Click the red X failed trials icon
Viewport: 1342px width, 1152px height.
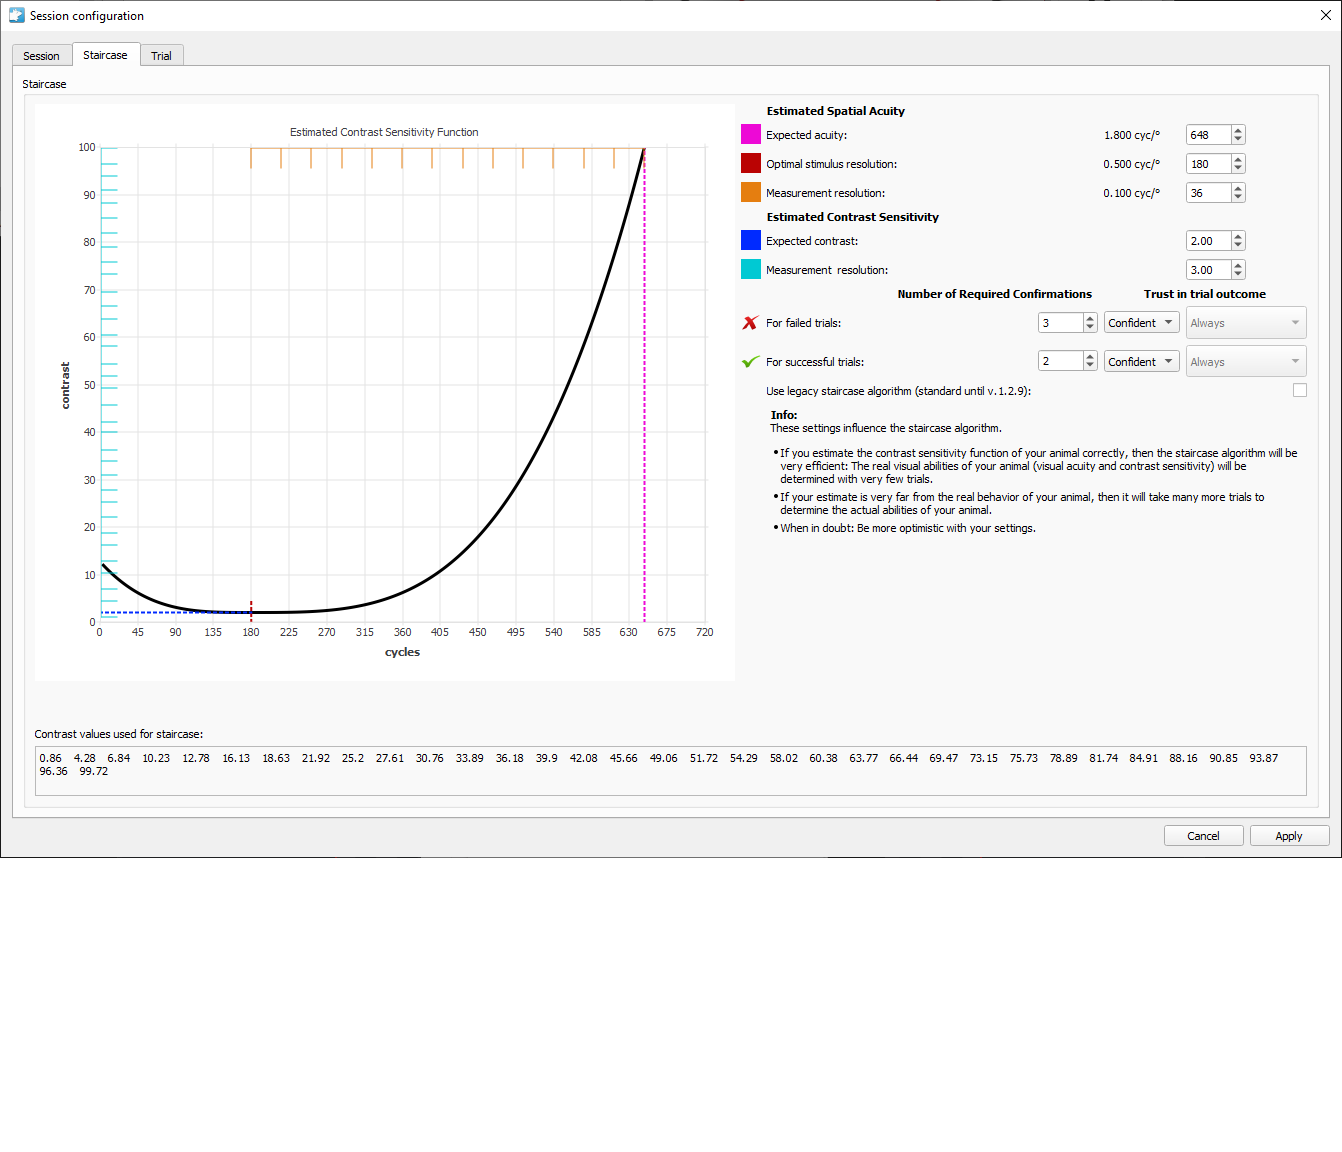click(750, 323)
